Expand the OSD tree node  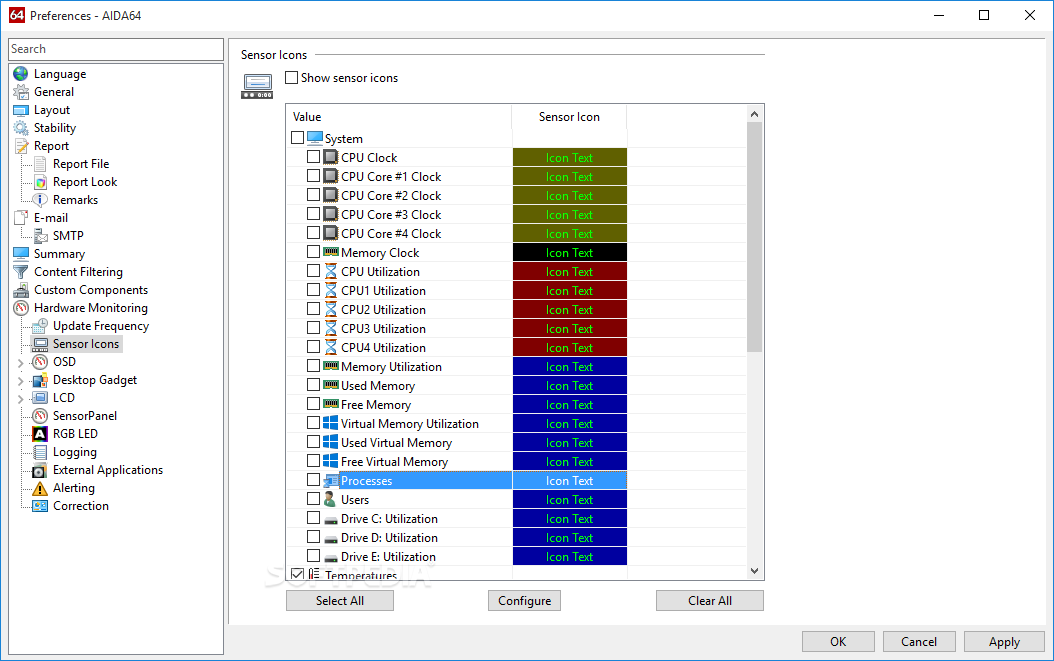click(20, 362)
